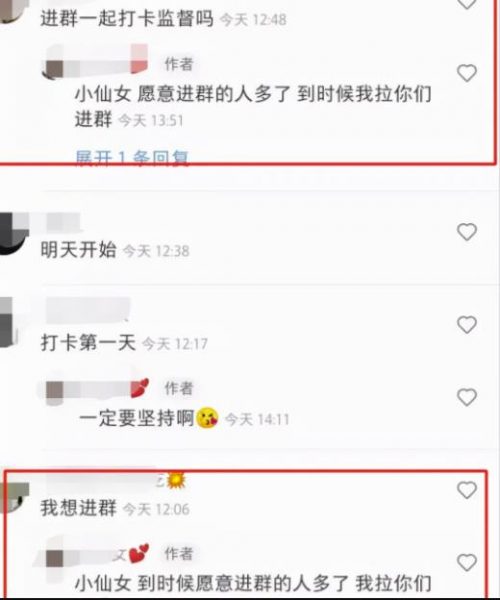Open username with sun emoji

(x=115, y=481)
